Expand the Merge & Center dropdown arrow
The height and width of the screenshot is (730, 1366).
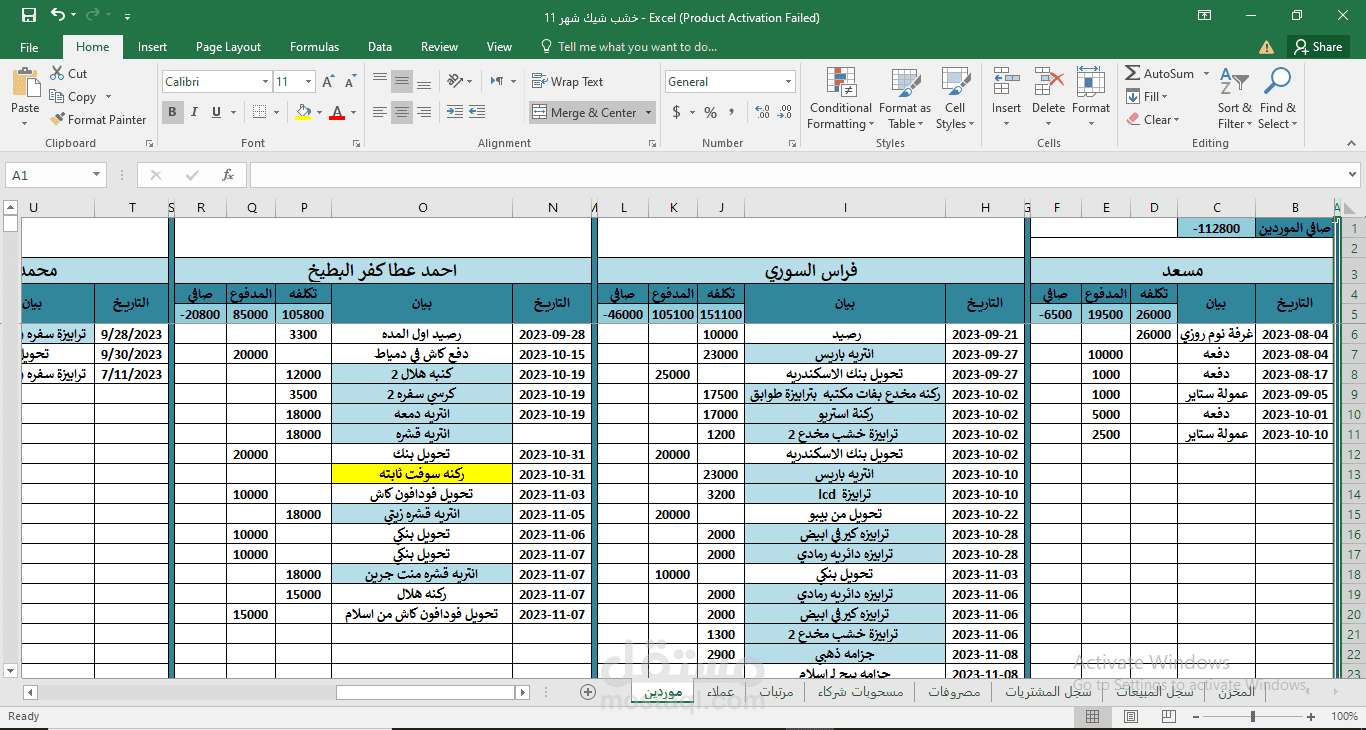click(648, 113)
